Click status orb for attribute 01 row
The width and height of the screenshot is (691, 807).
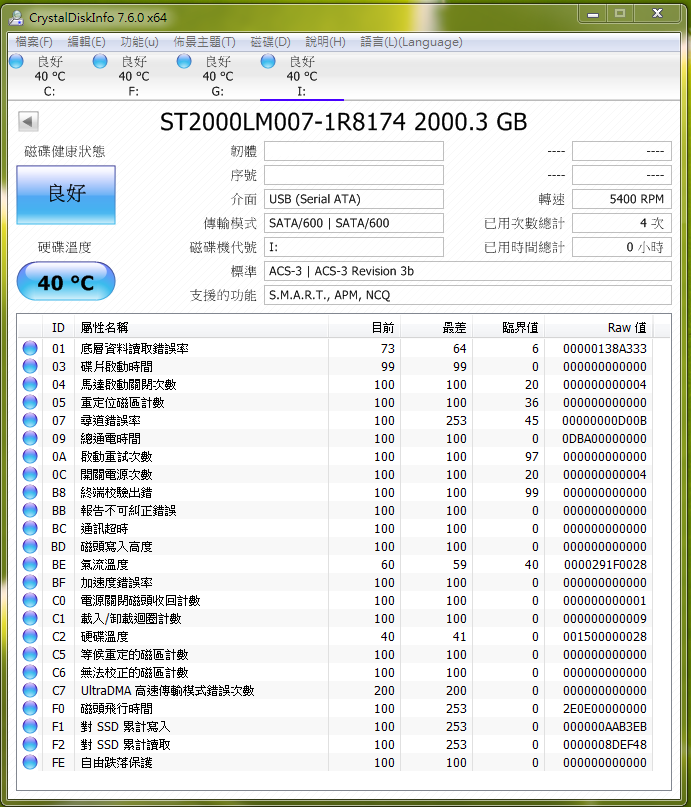[x=30, y=348]
